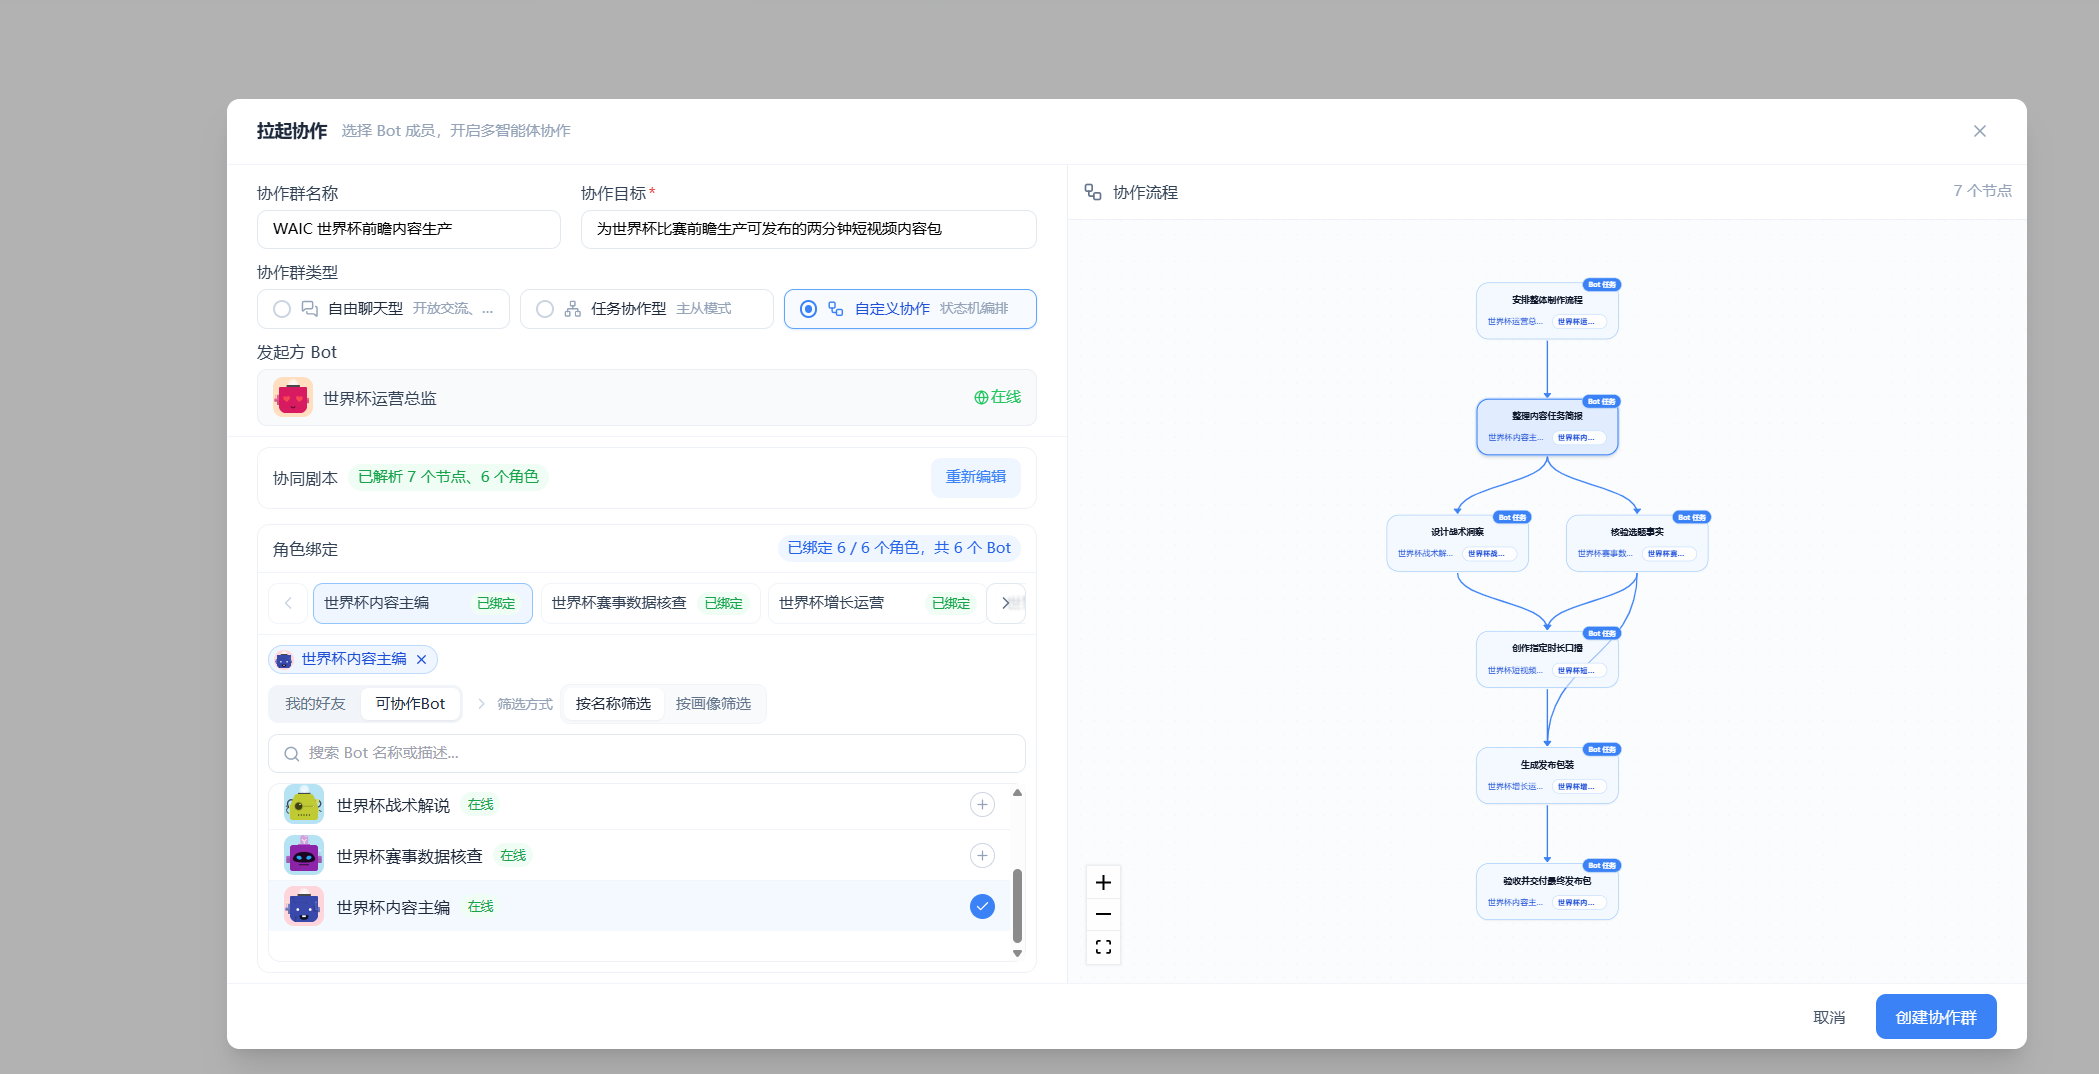Image resolution: width=2099 pixels, height=1074 pixels.
Task: Click the bot list scroll up arrow
Action: [1017, 792]
